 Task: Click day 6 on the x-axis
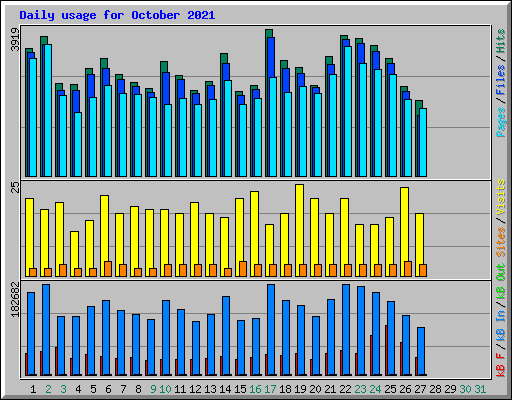tap(108, 389)
